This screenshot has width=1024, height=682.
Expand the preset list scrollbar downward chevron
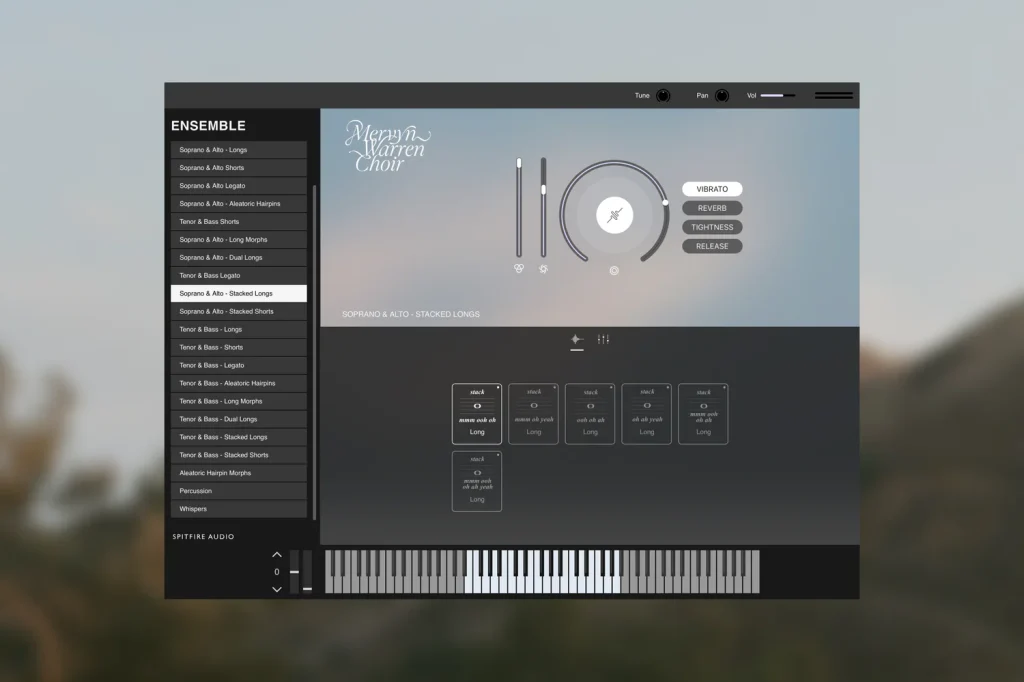[277, 589]
